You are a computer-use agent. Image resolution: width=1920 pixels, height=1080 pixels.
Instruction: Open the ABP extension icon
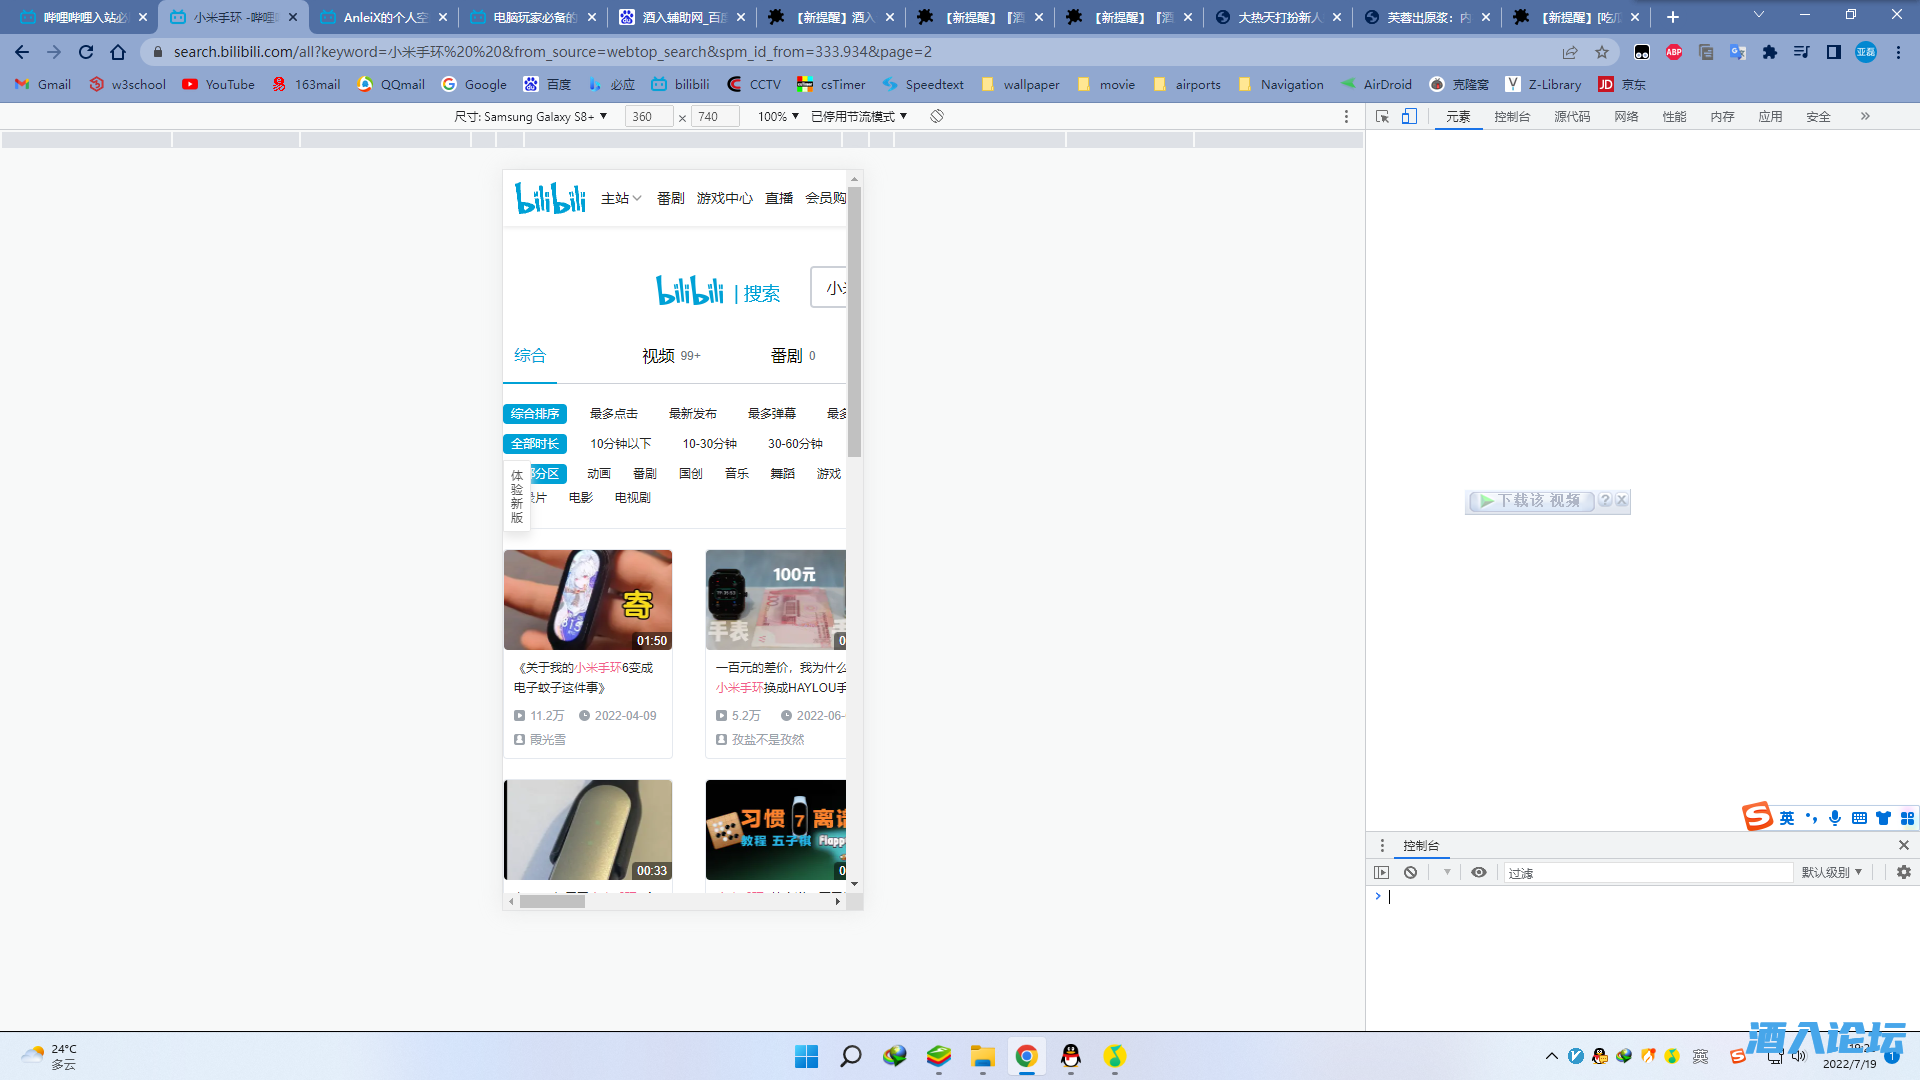point(1674,52)
